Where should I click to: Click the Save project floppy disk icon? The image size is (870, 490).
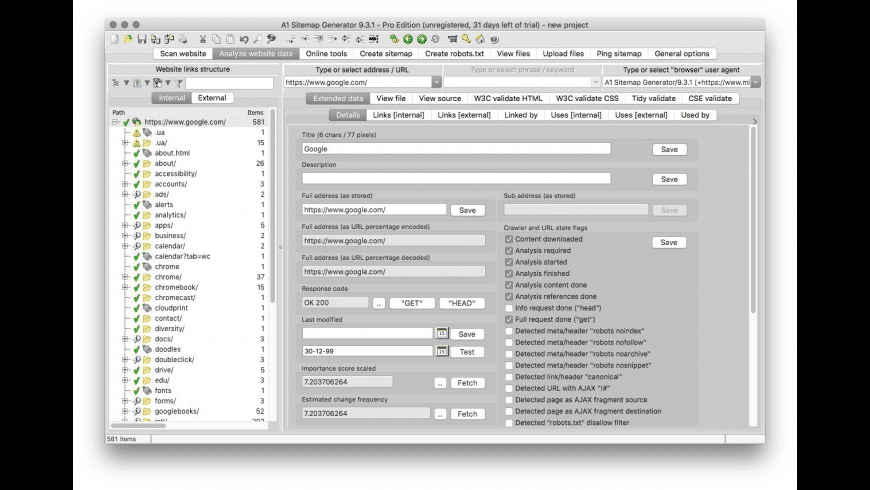141,39
